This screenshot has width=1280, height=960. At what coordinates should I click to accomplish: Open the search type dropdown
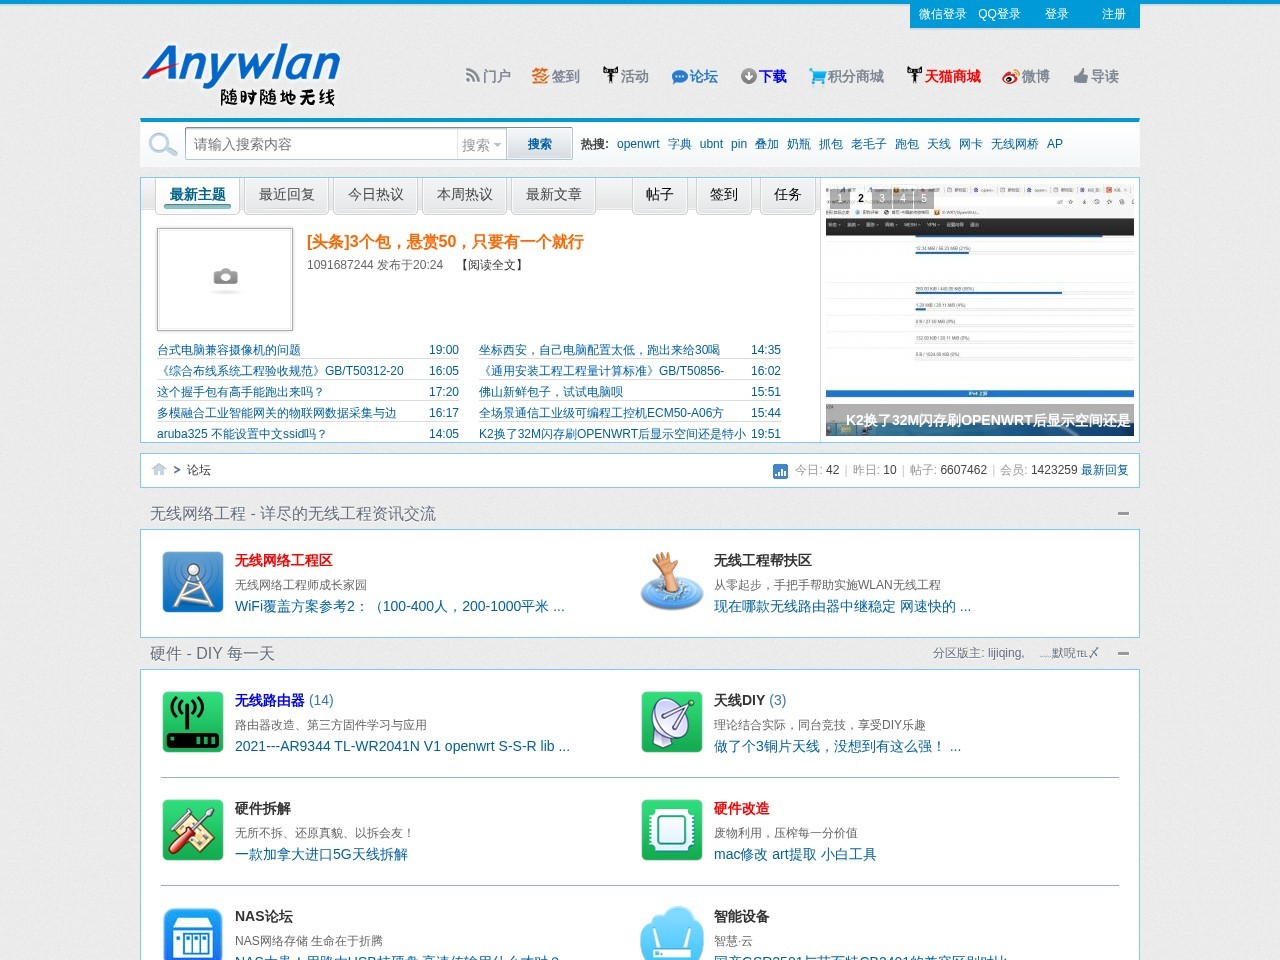[481, 145]
